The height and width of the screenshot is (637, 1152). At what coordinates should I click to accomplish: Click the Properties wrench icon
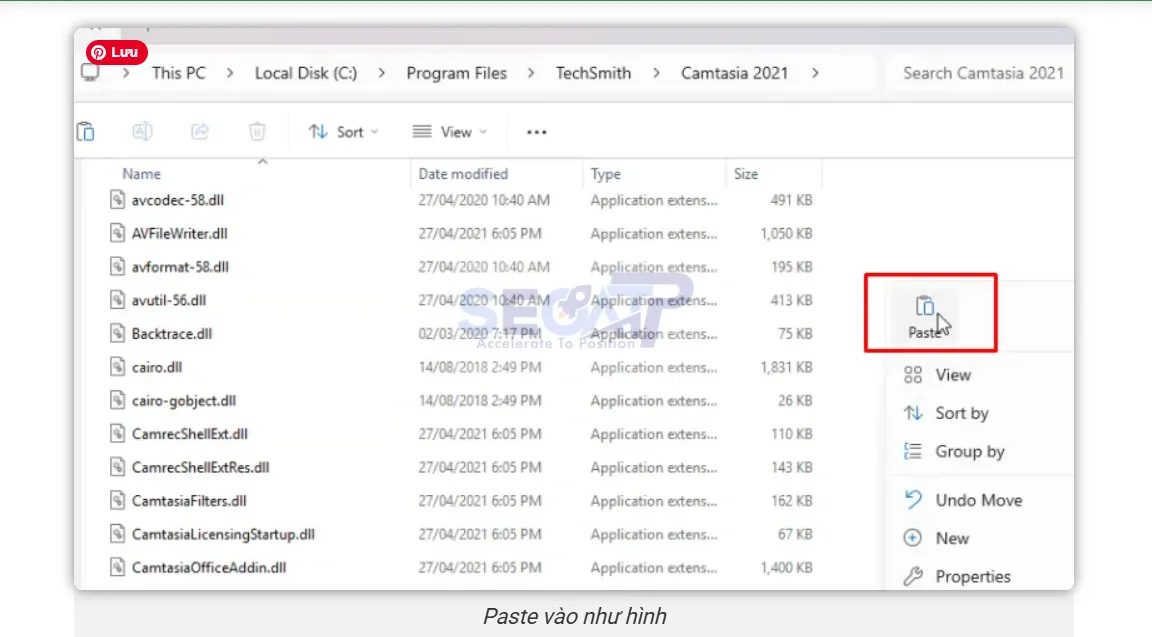(911, 576)
